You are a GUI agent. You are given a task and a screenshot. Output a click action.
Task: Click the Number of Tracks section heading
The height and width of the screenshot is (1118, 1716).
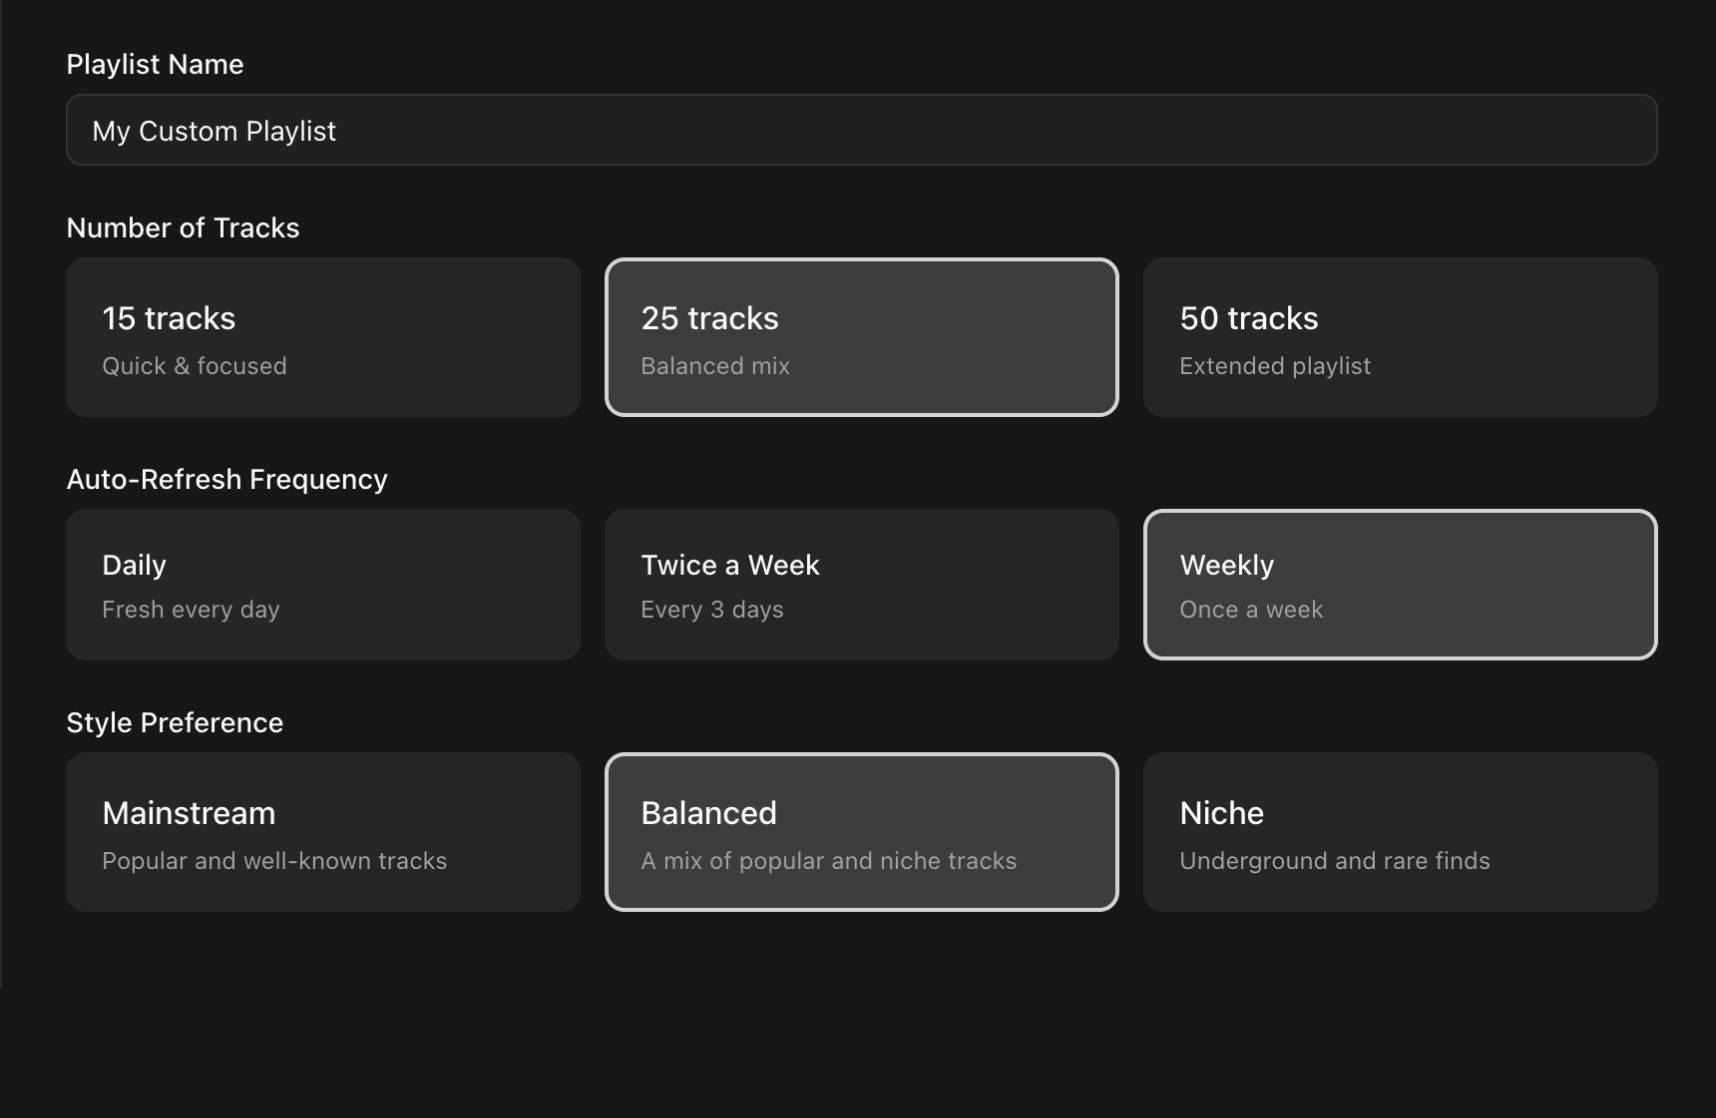[x=182, y=227]
